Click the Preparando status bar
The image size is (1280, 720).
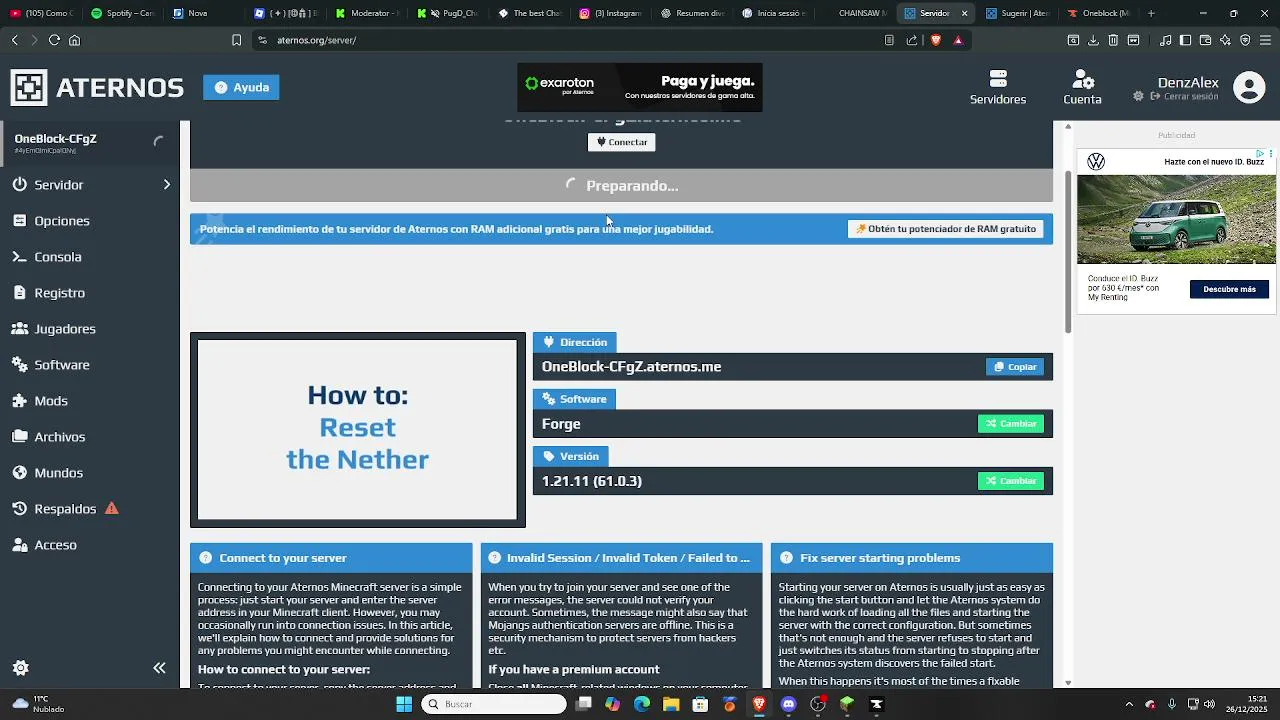[621, 186]
